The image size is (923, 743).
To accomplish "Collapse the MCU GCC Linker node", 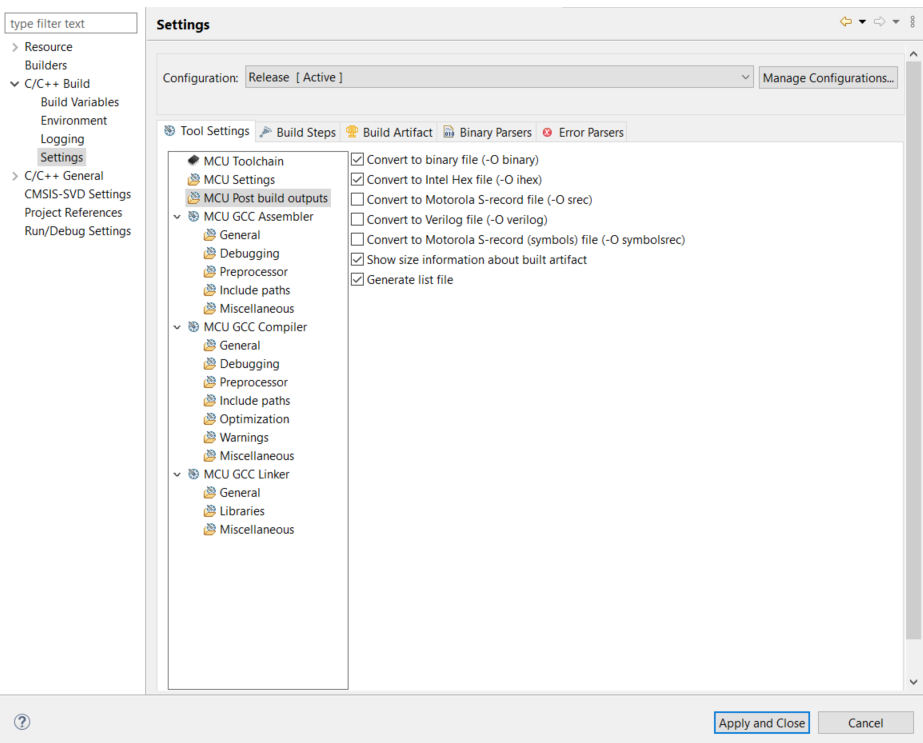I will [177, 474].
